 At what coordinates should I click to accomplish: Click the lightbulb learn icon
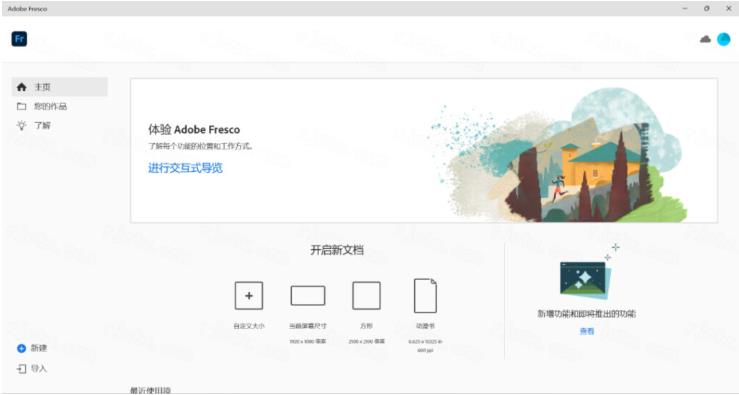21,125
